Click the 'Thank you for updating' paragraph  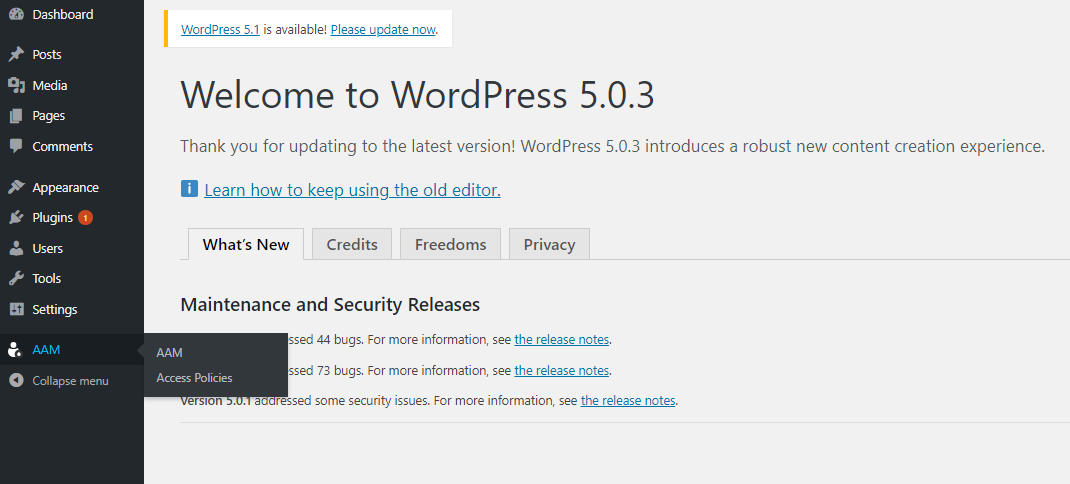(613, 147)
